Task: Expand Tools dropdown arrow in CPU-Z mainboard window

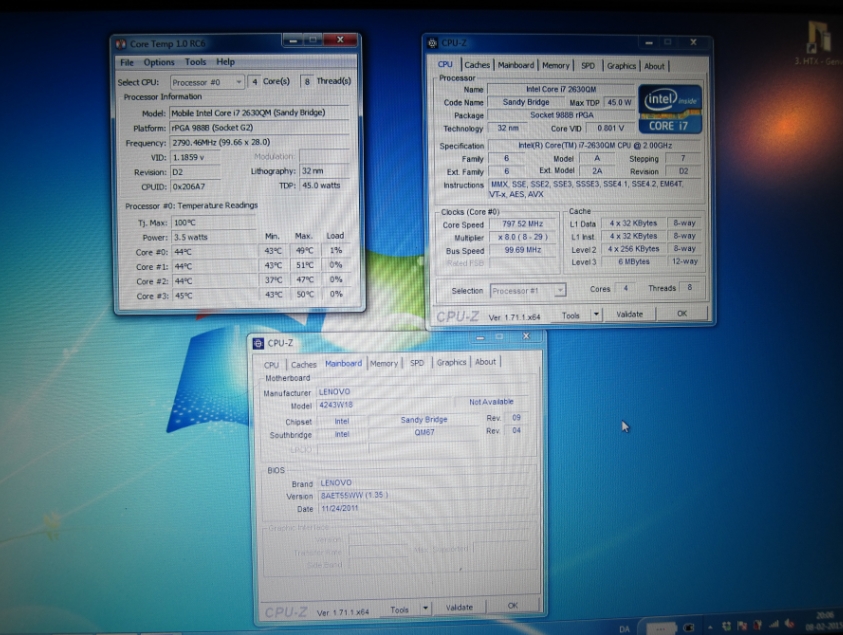Action: [425, 609]
